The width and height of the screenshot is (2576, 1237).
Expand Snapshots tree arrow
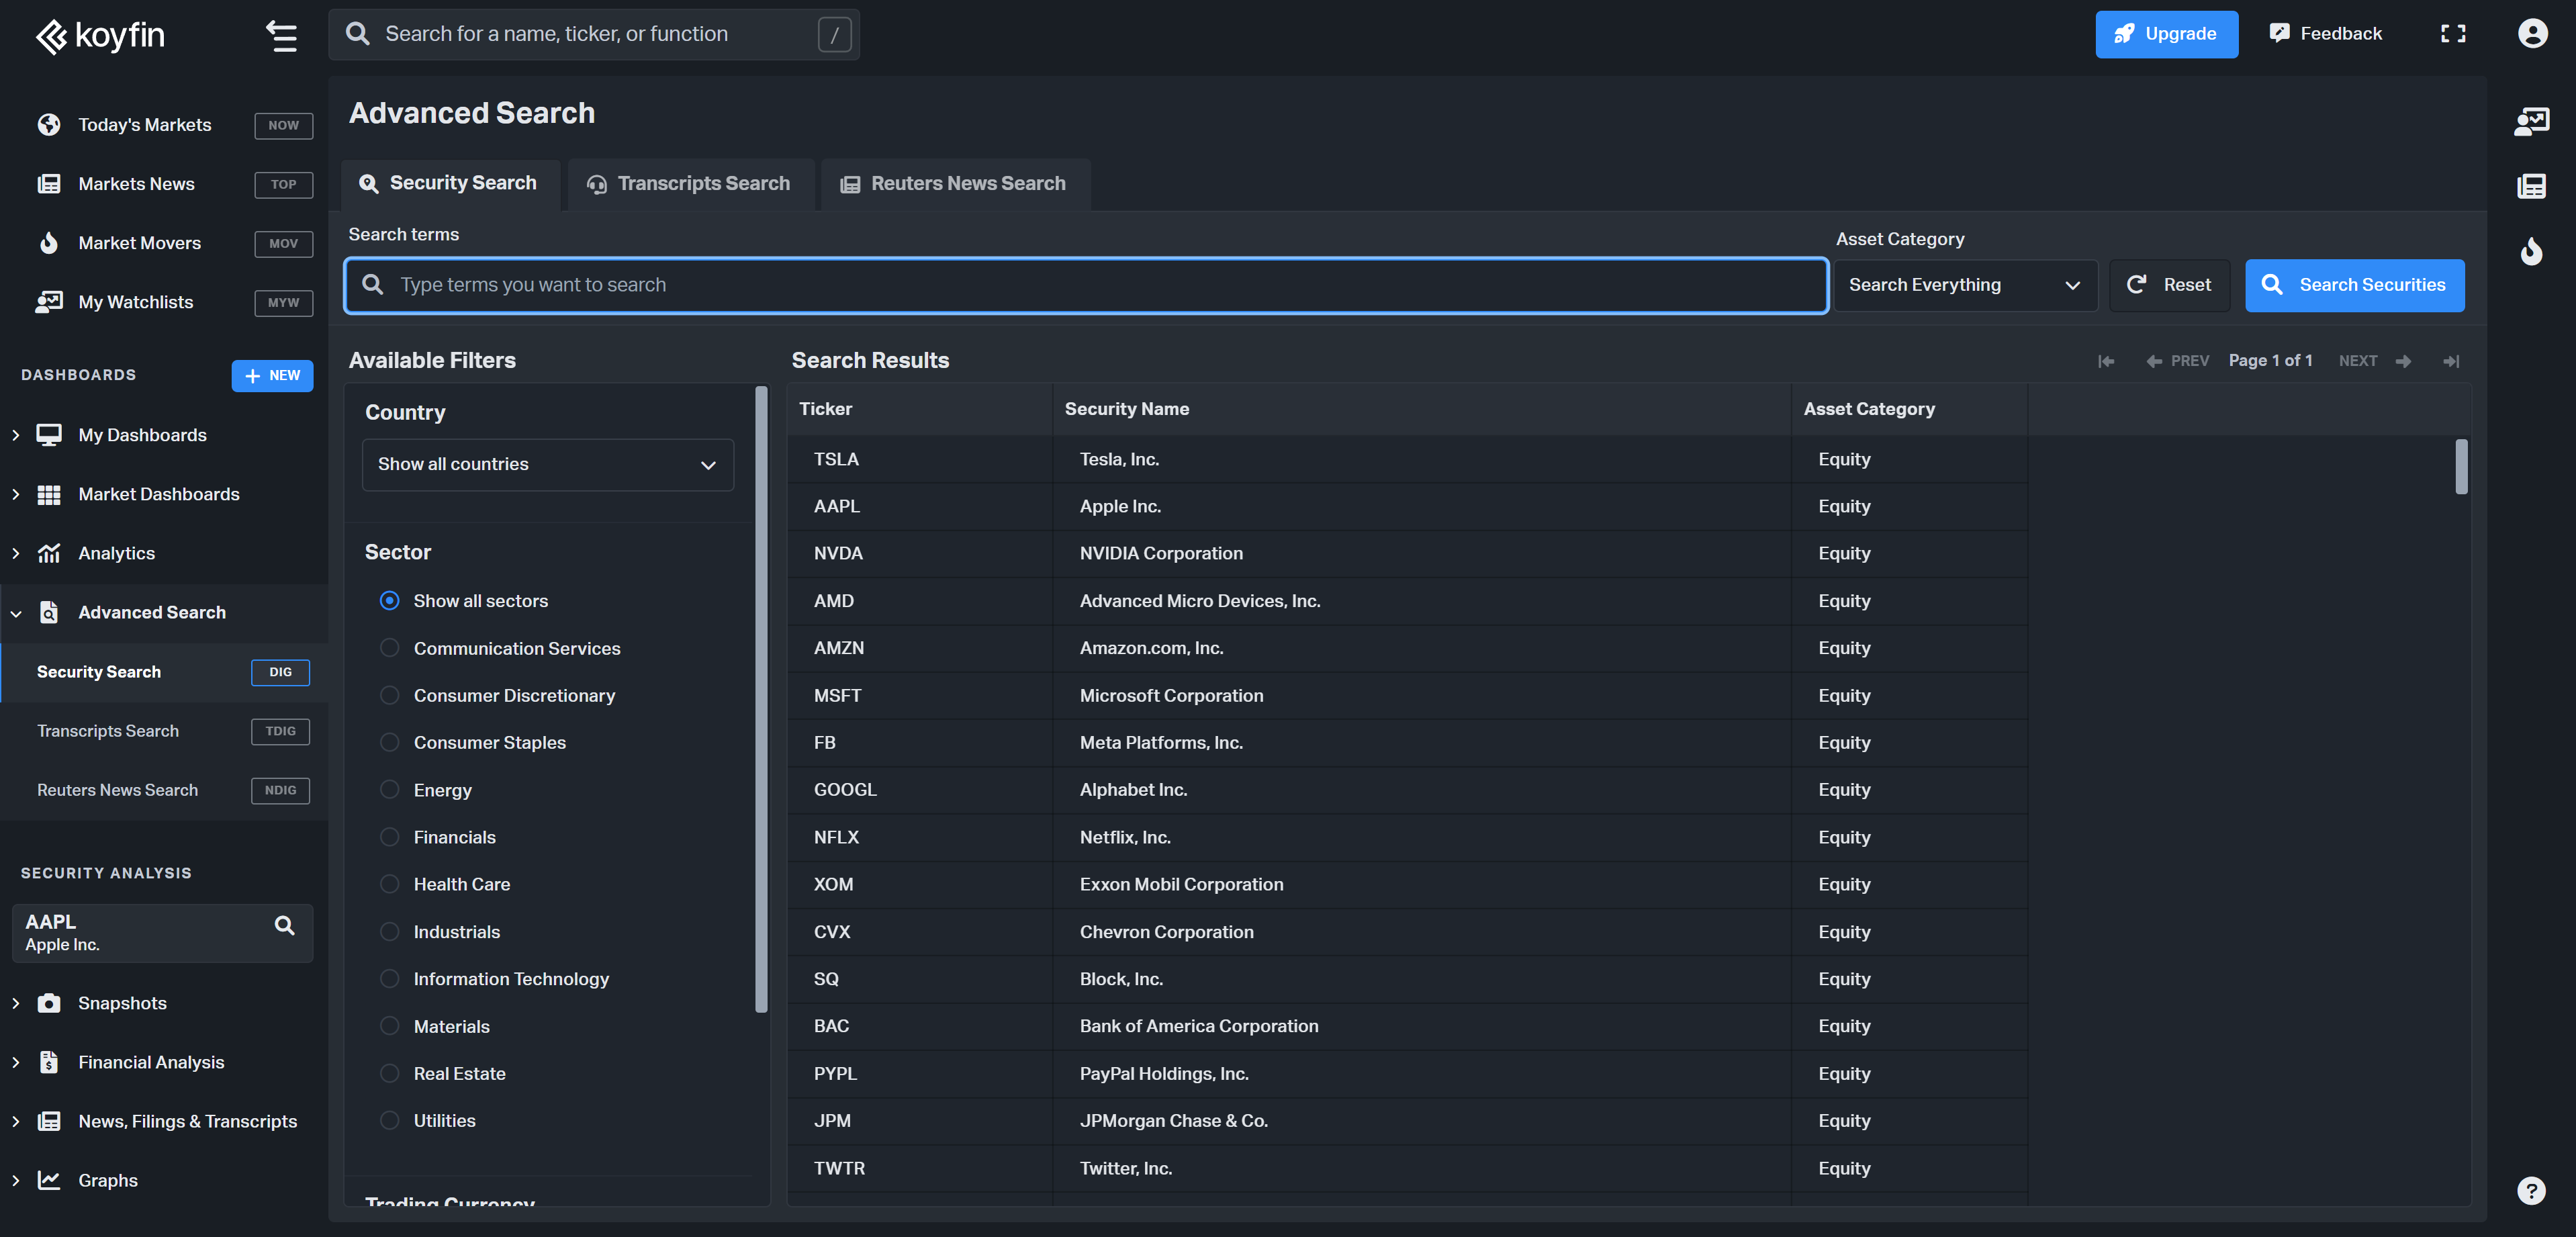[16, 1003]
